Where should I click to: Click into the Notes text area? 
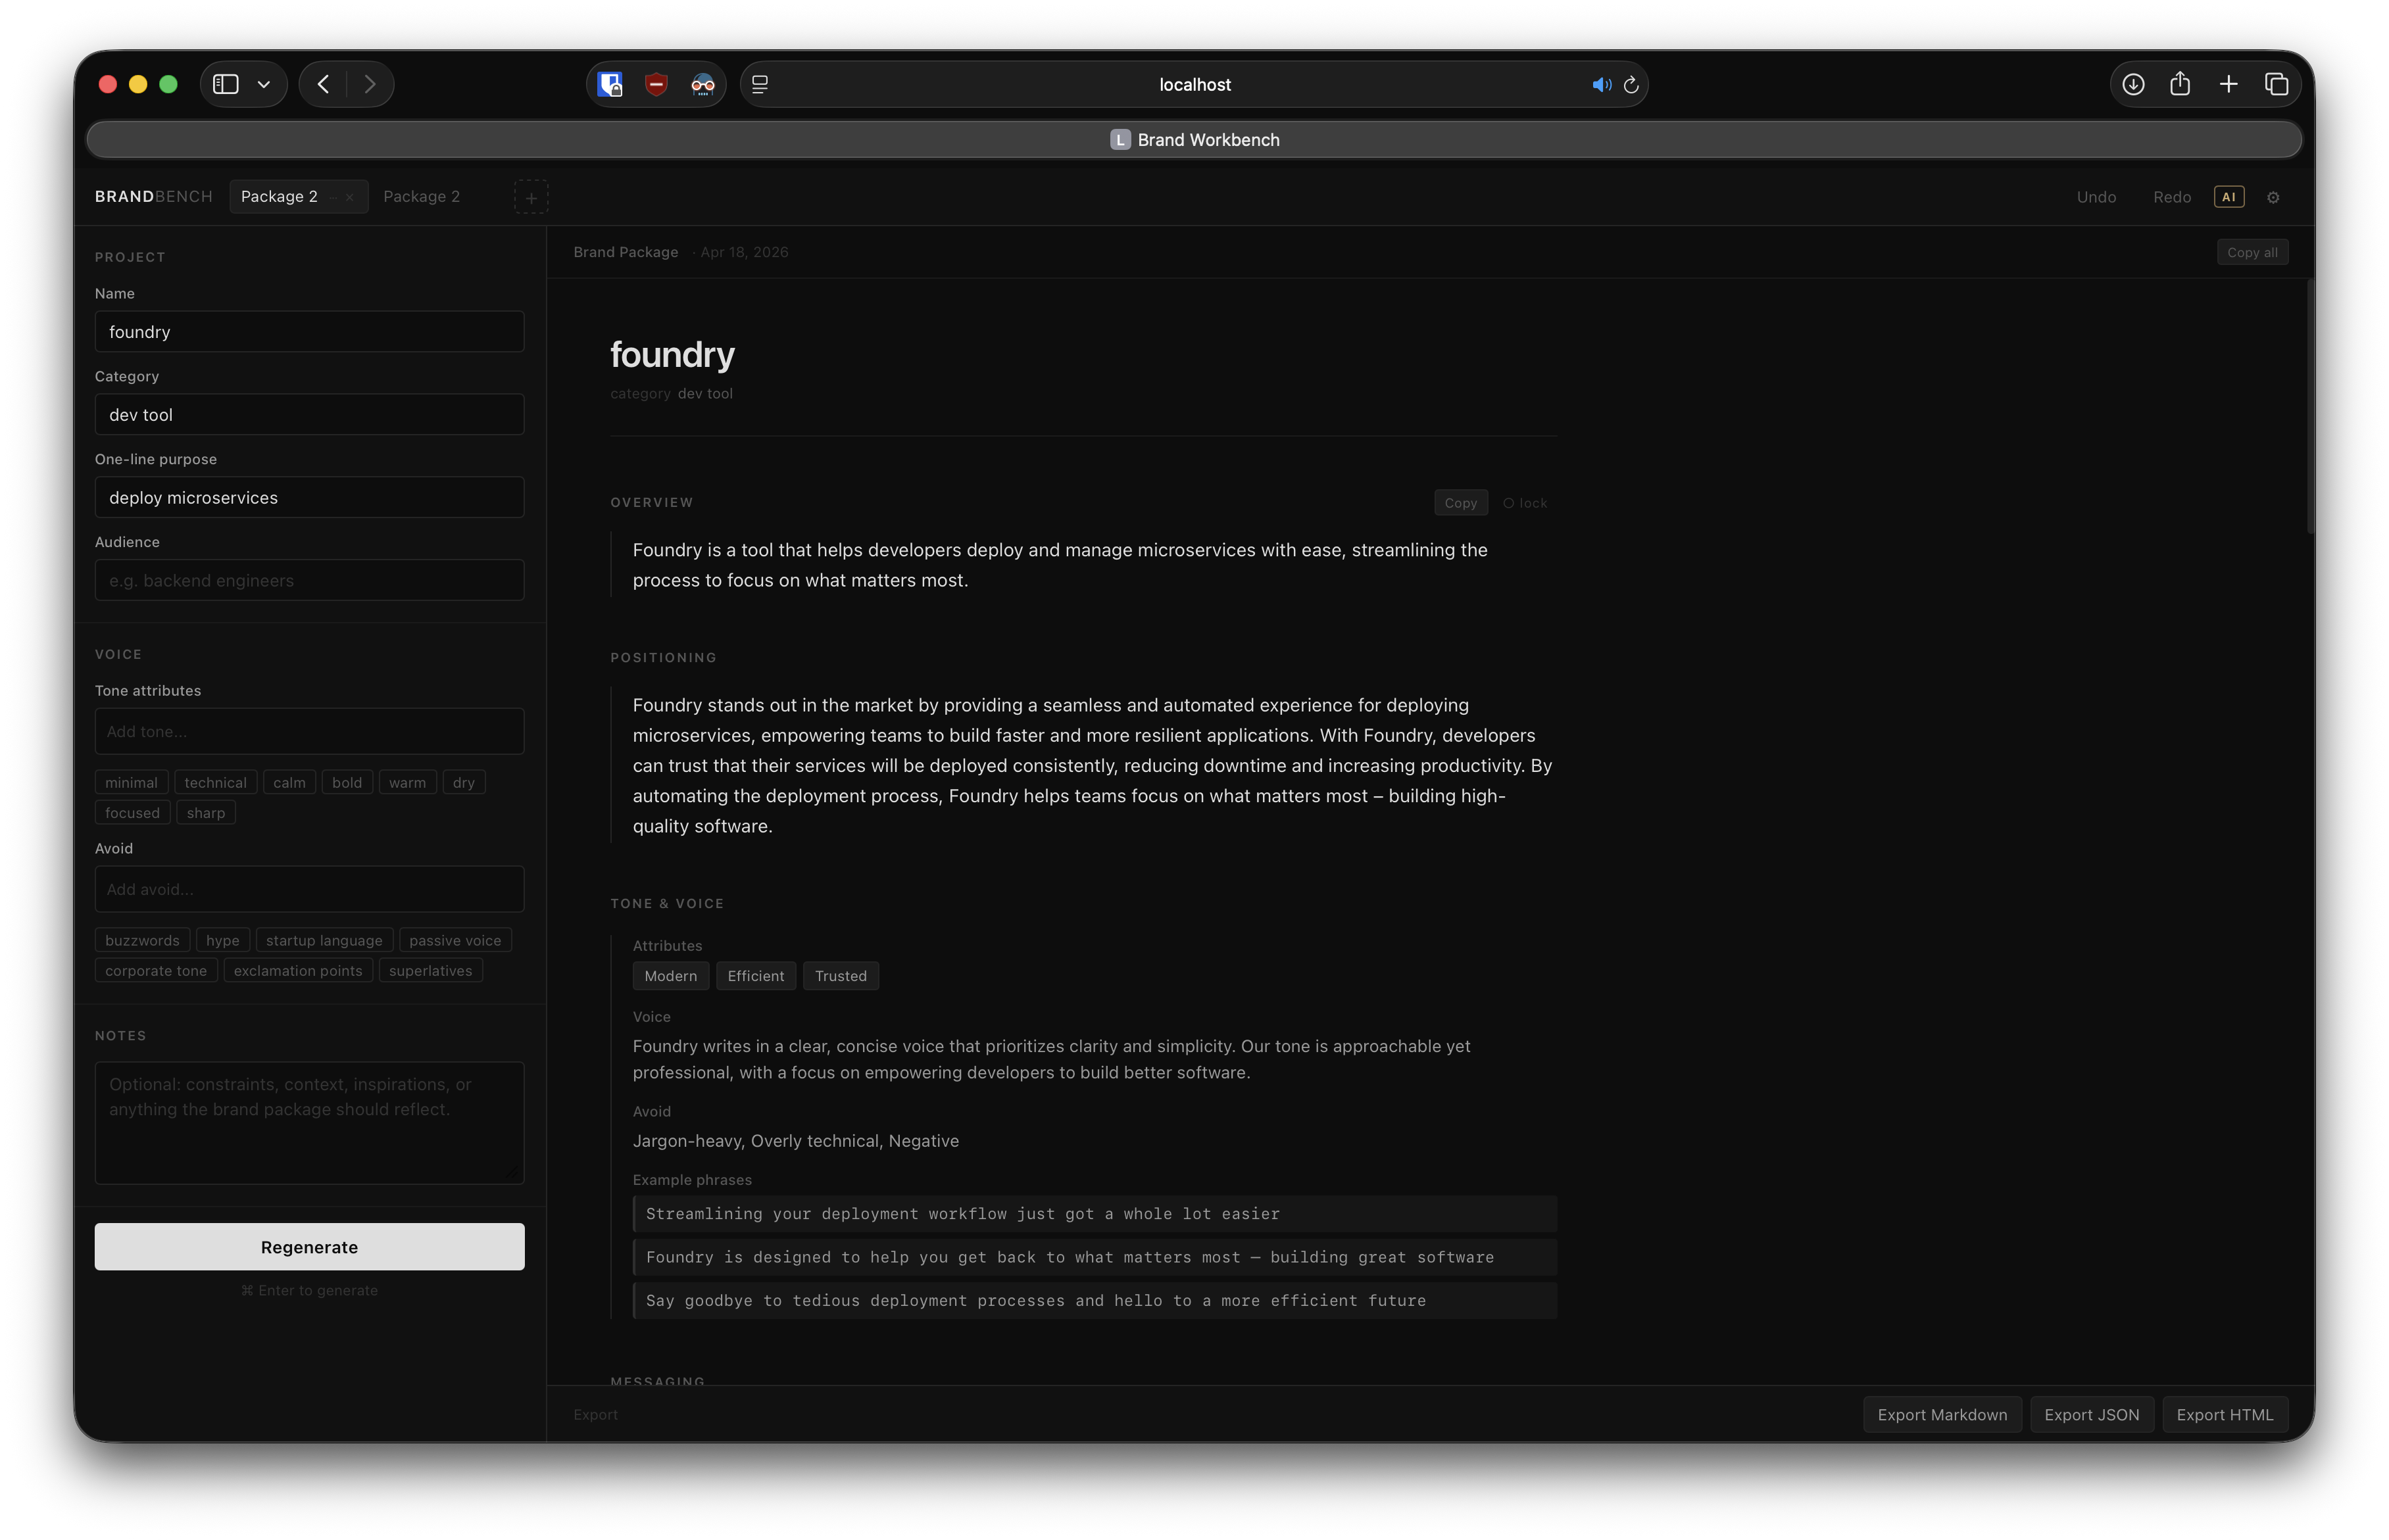click(309, 1123)
